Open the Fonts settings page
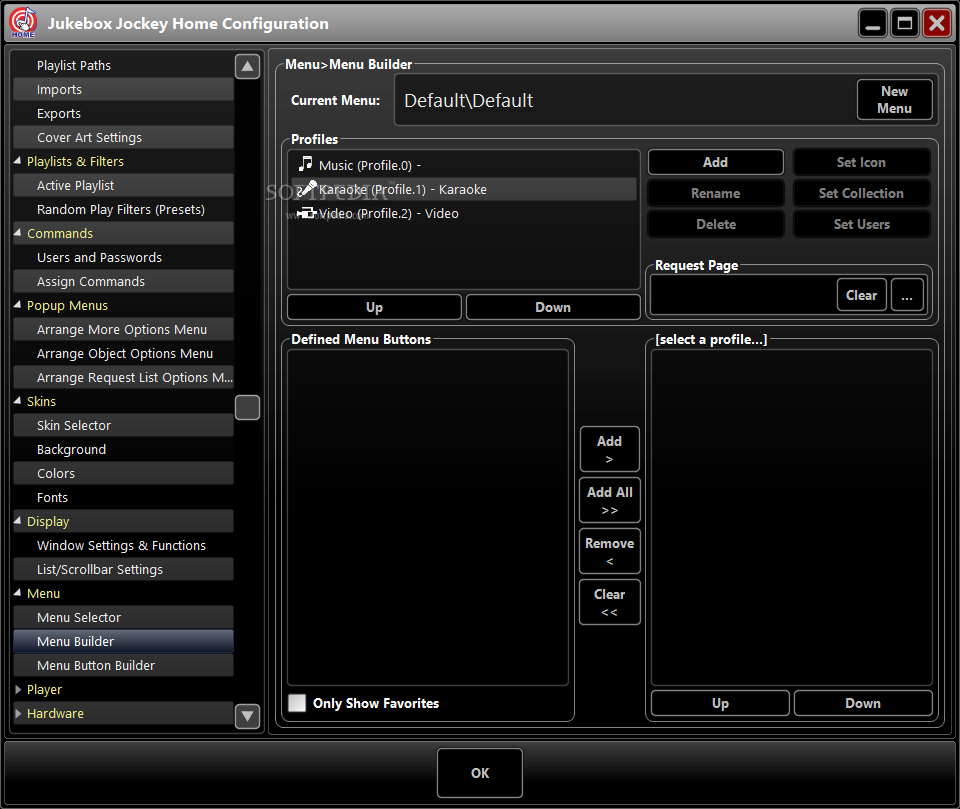The image size is (960, 809). (x=123, y=497)
